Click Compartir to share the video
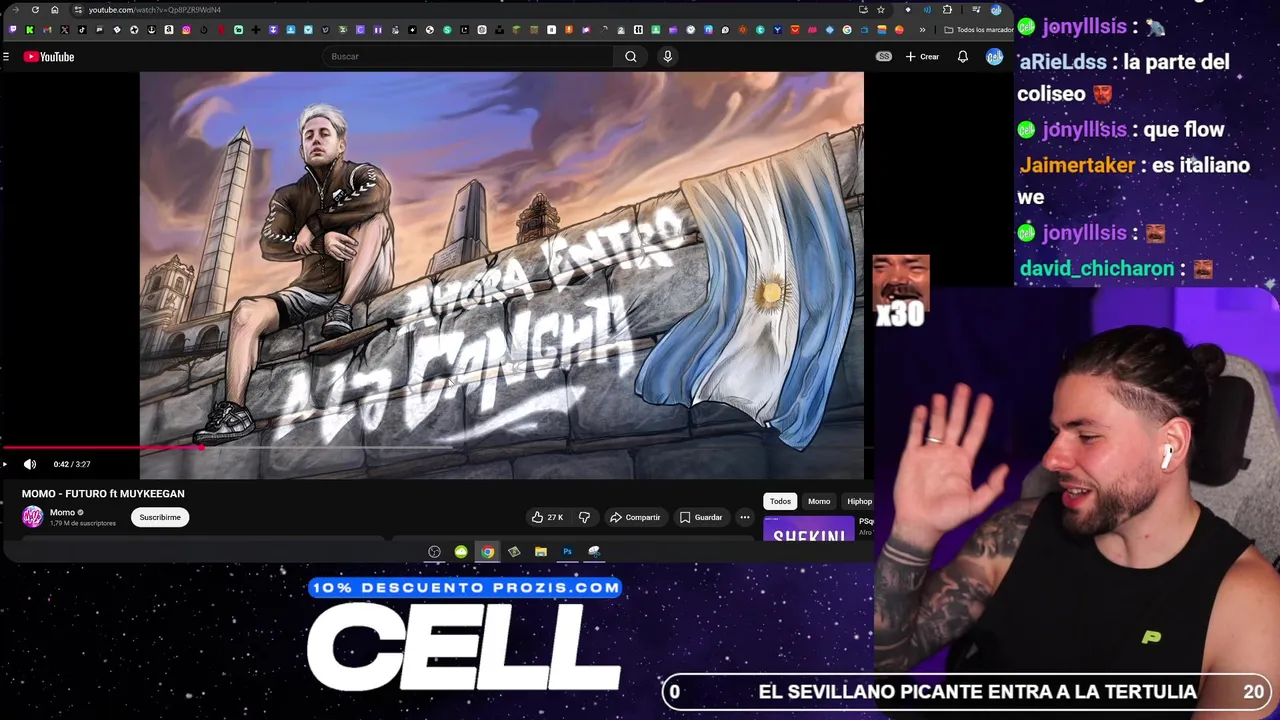 click(635, 517)
